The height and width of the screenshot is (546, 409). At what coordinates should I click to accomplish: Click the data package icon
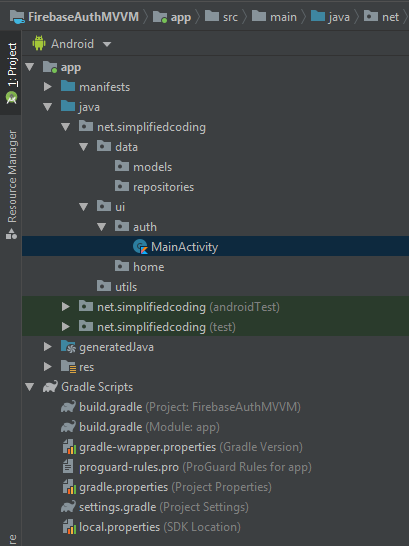(x=104, y=146)
